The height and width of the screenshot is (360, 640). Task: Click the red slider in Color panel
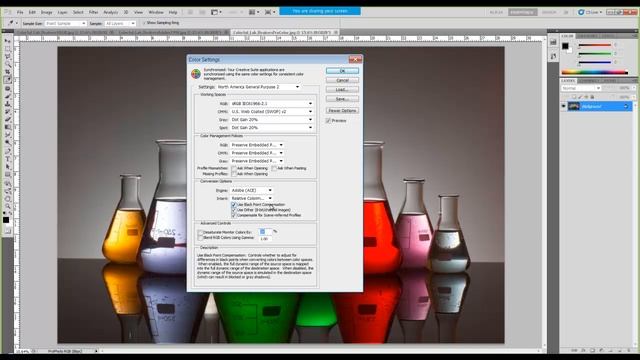pos(595,45)
